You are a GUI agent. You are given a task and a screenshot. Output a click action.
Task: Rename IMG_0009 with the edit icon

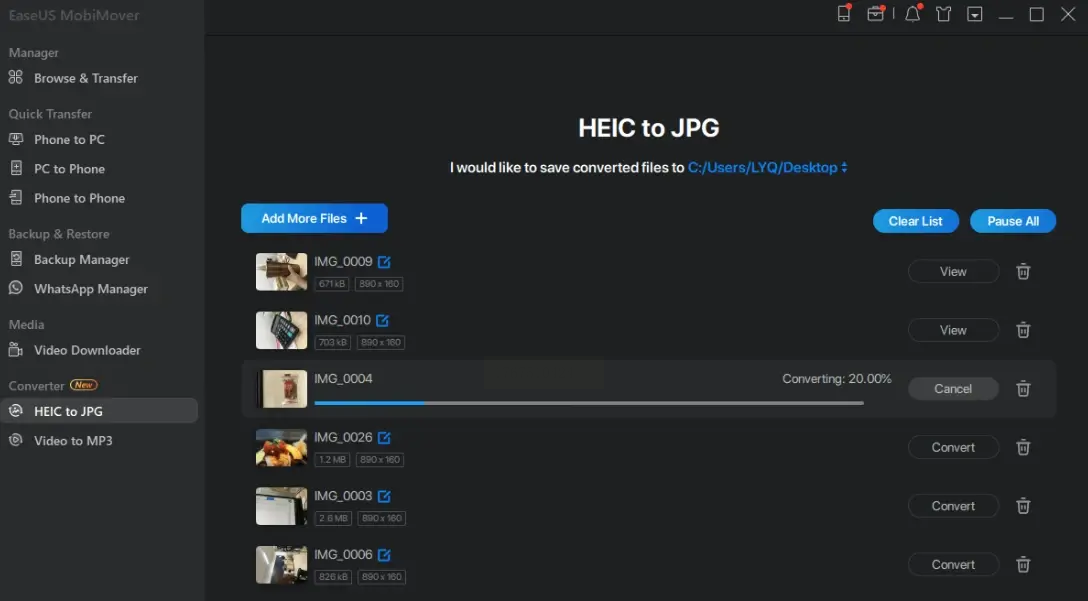coord(384,262)
